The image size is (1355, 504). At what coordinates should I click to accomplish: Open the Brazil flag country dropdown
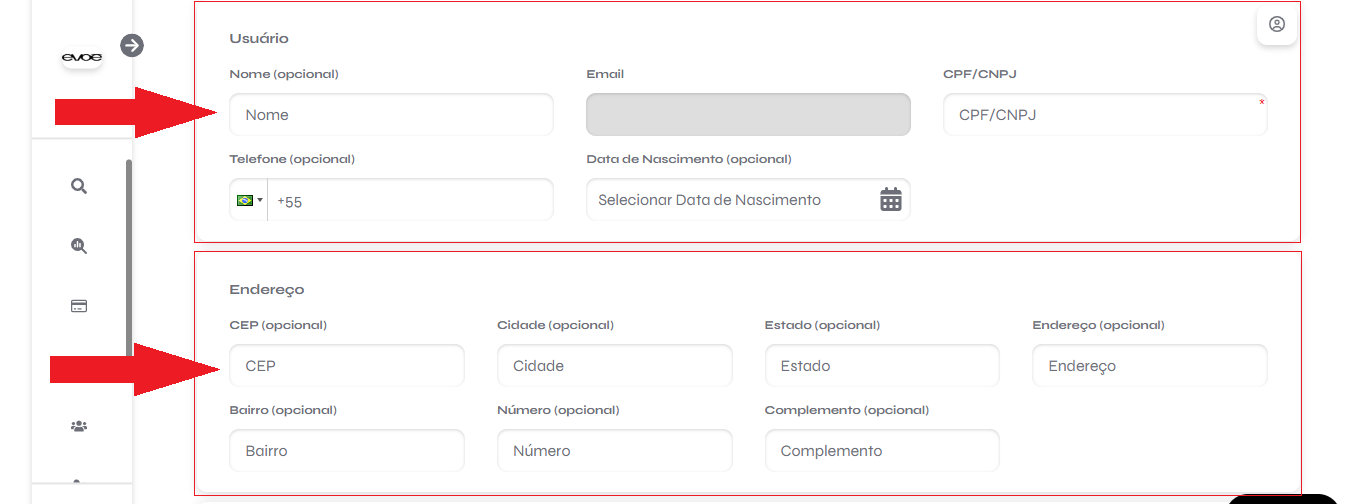(249, 200)
